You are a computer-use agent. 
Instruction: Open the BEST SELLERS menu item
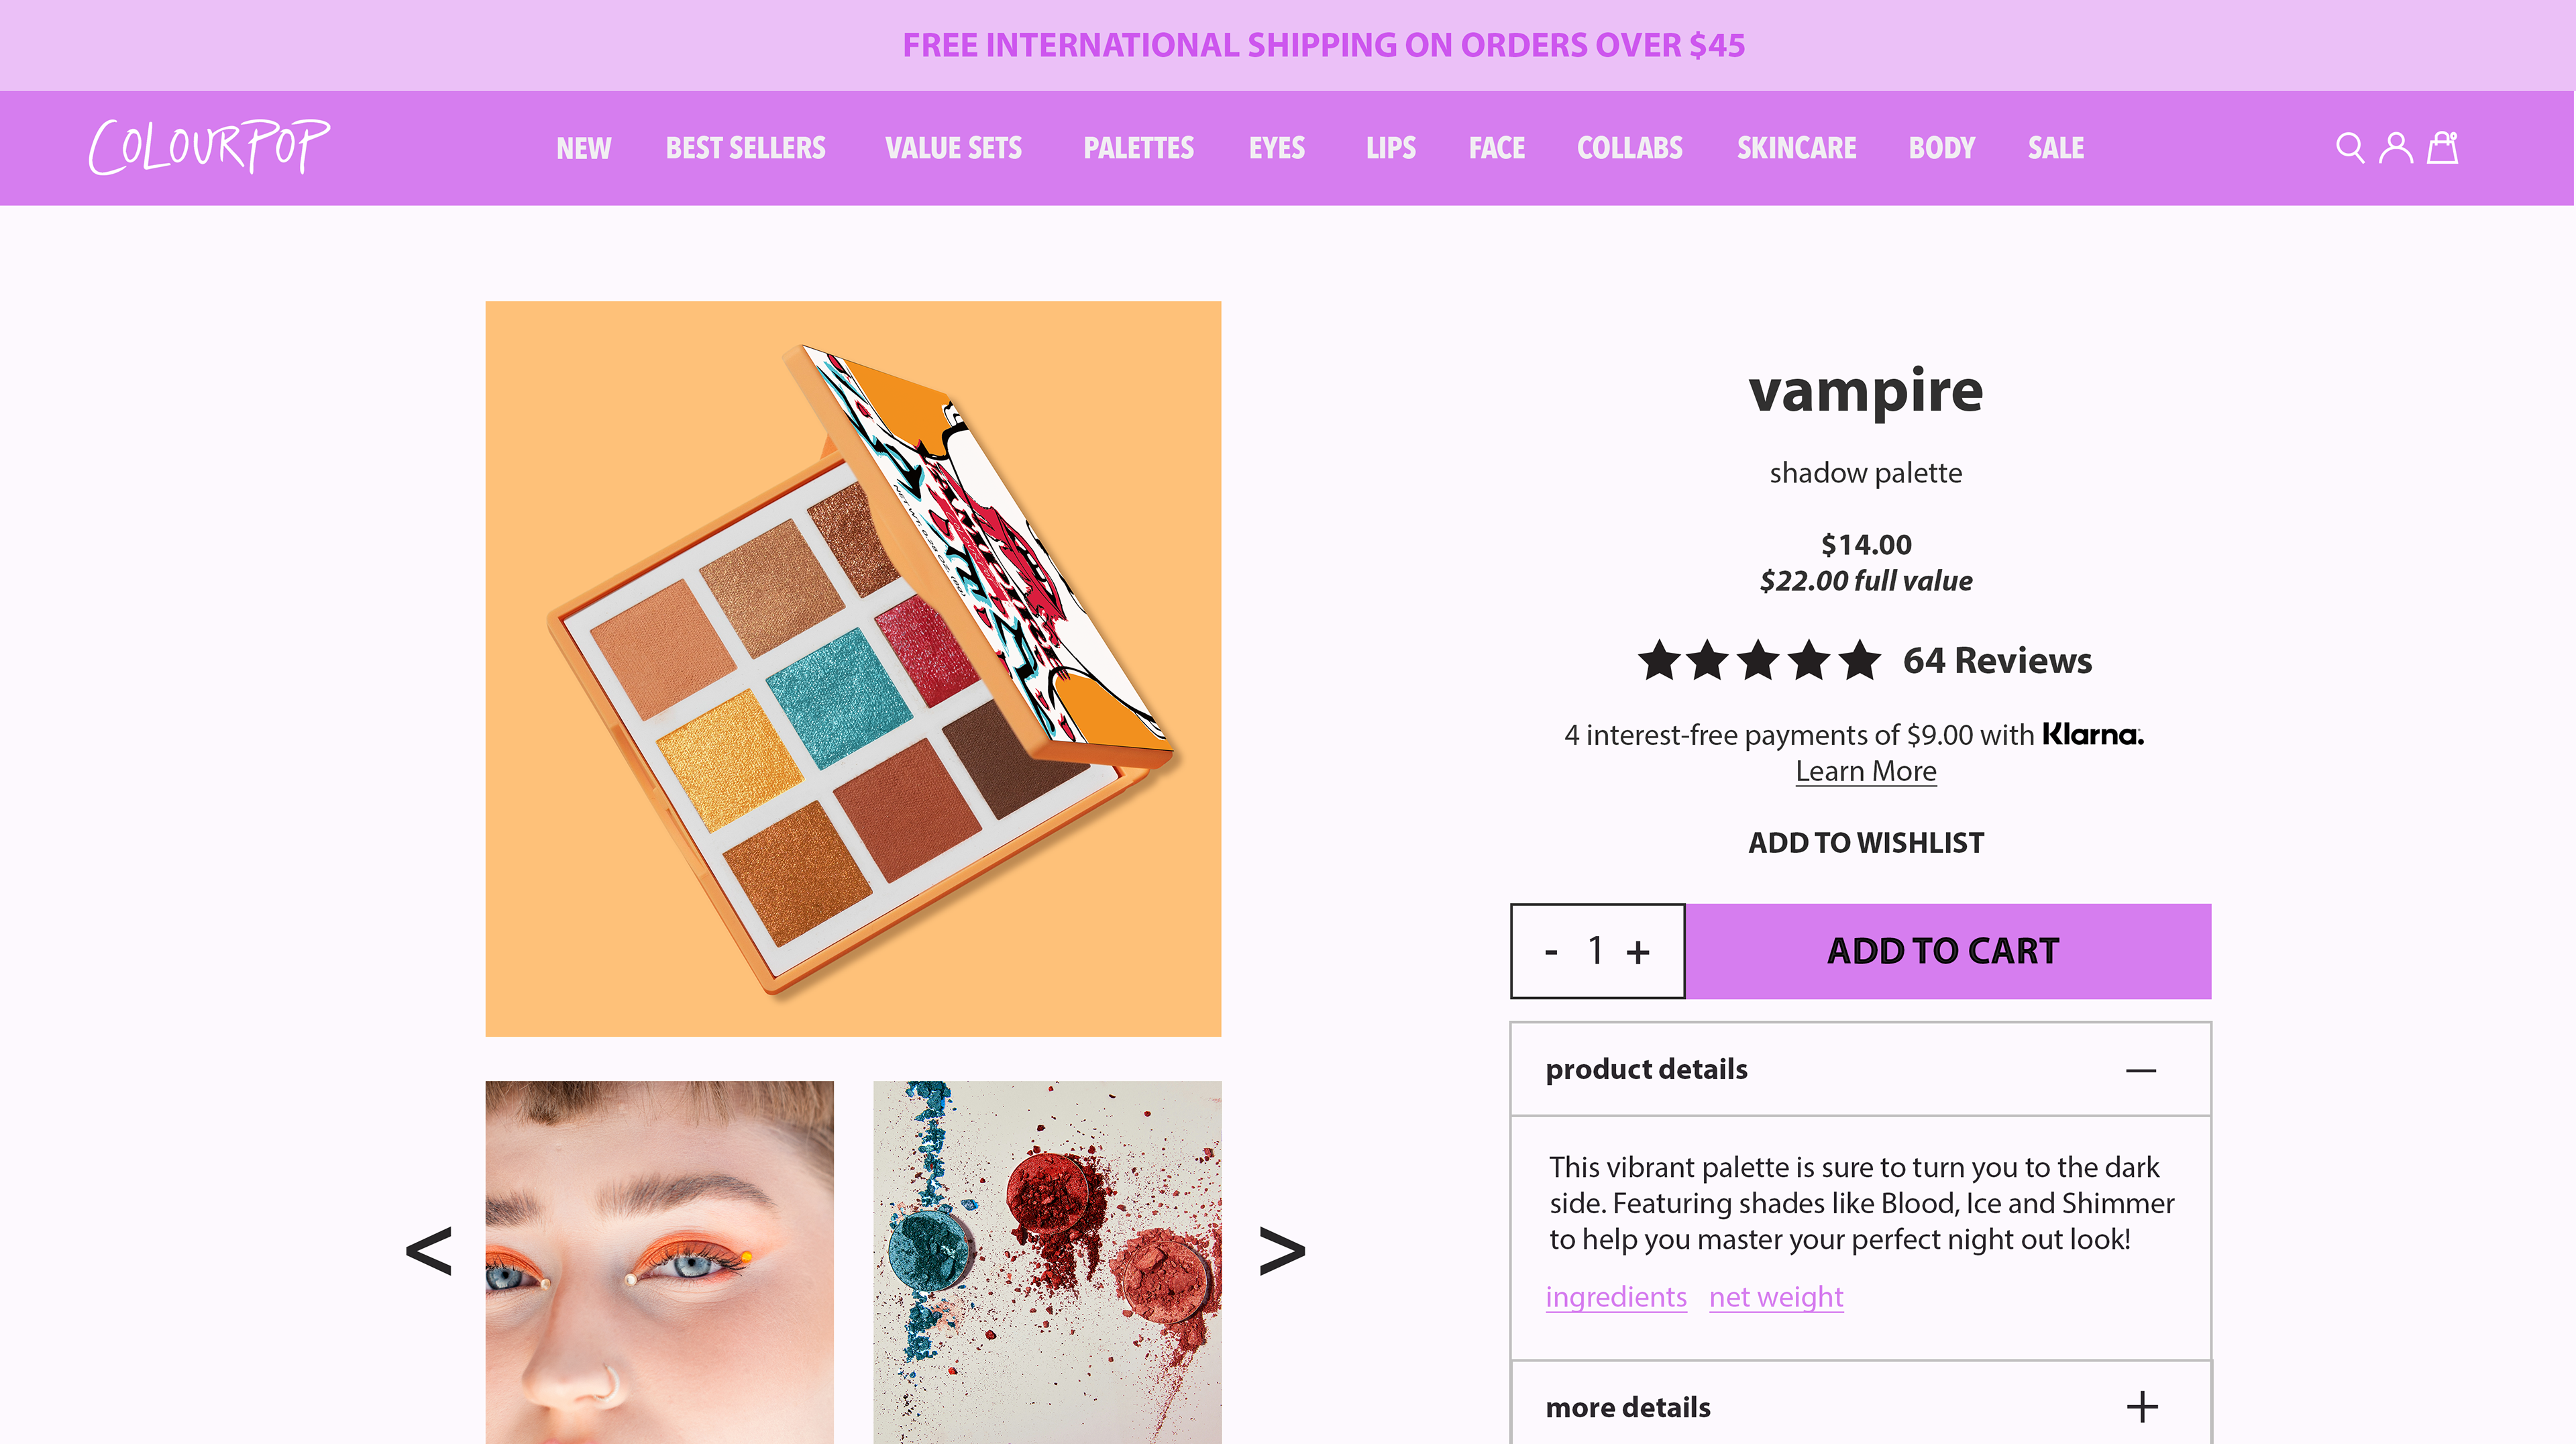coord(745,148)
